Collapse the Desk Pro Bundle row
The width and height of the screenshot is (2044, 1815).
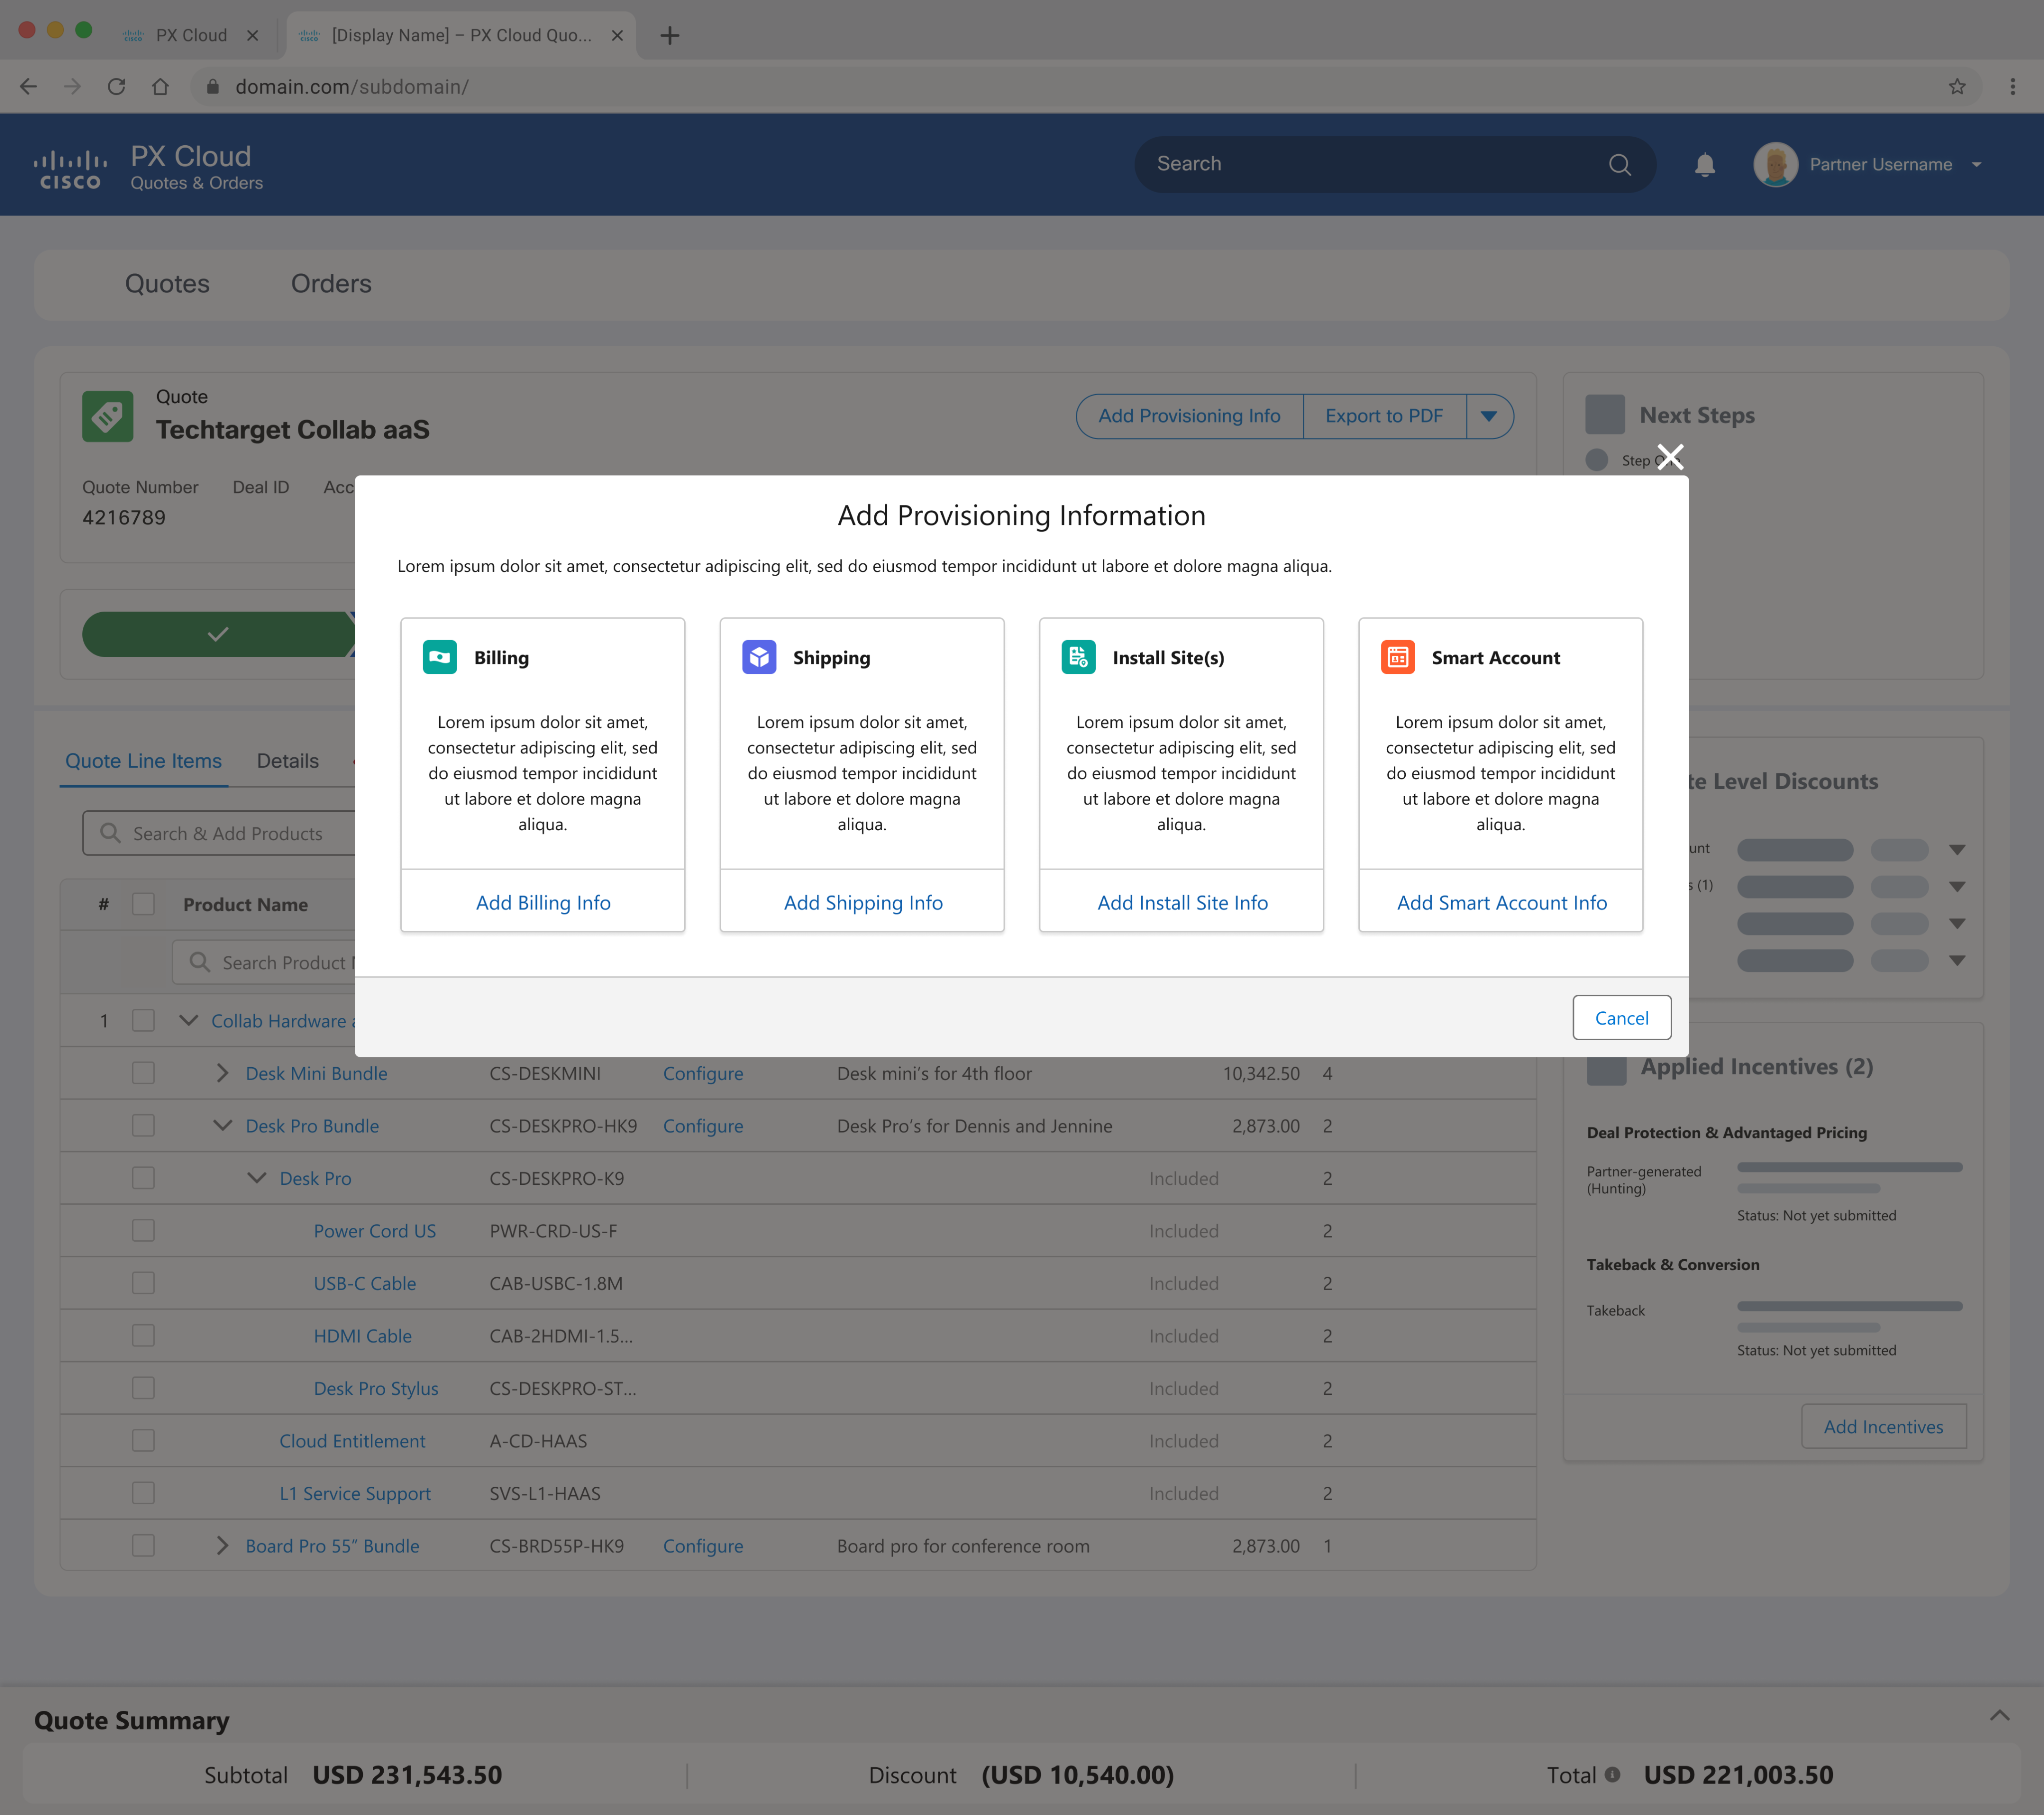coord(222,1126)
